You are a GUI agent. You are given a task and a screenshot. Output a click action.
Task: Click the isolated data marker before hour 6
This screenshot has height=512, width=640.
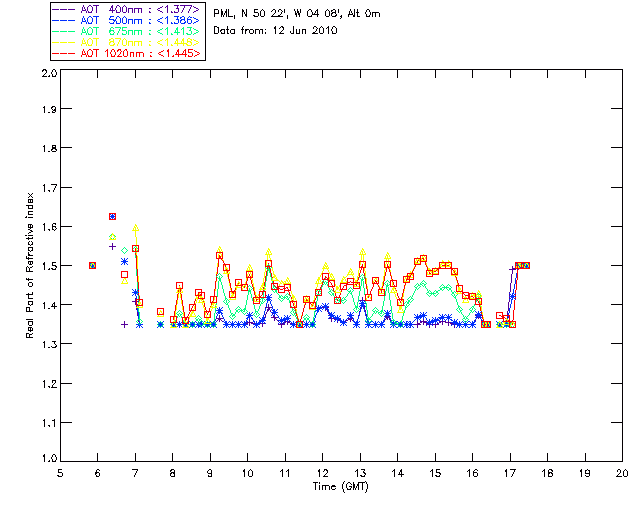pyautogui.click(x=93, y=265)
